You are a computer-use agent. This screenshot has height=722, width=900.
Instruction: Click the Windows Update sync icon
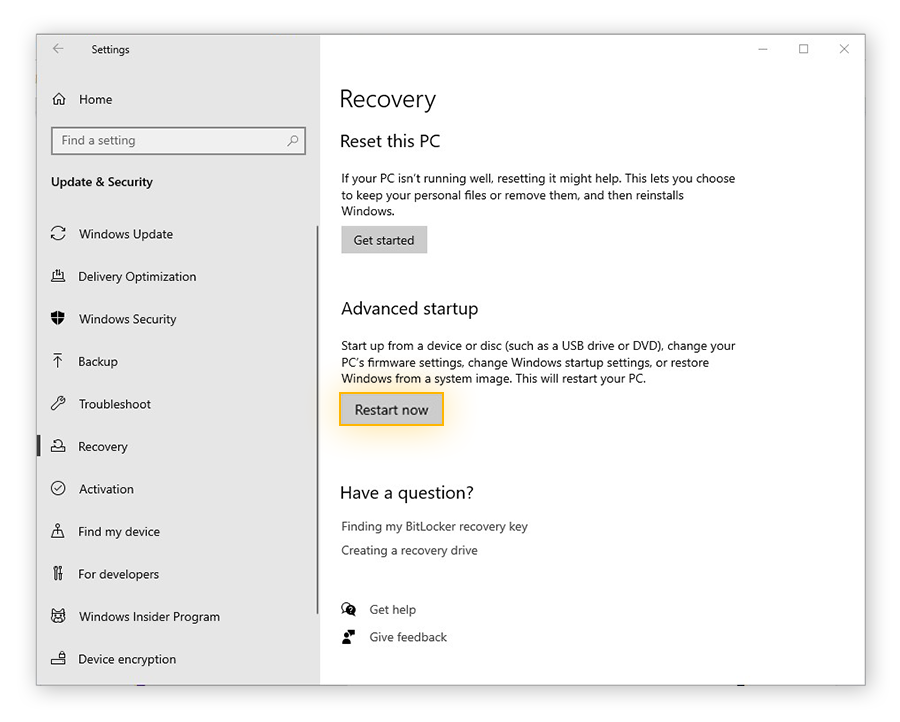(x=58, y=234)
